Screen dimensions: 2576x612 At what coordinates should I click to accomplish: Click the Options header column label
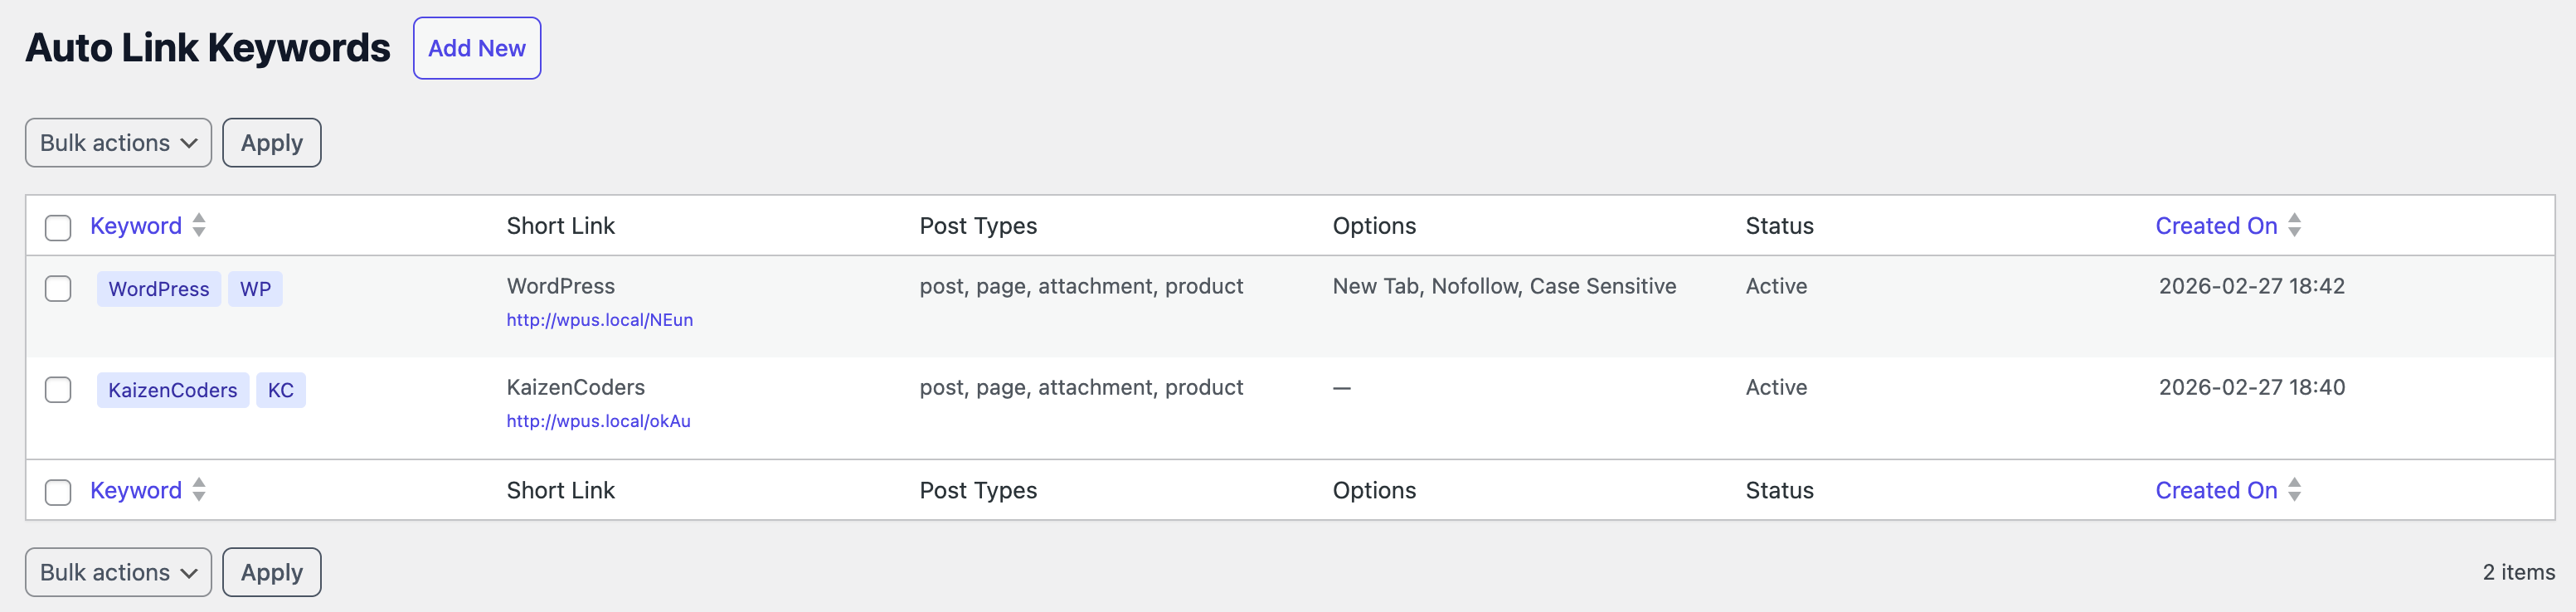[1374, 226]
